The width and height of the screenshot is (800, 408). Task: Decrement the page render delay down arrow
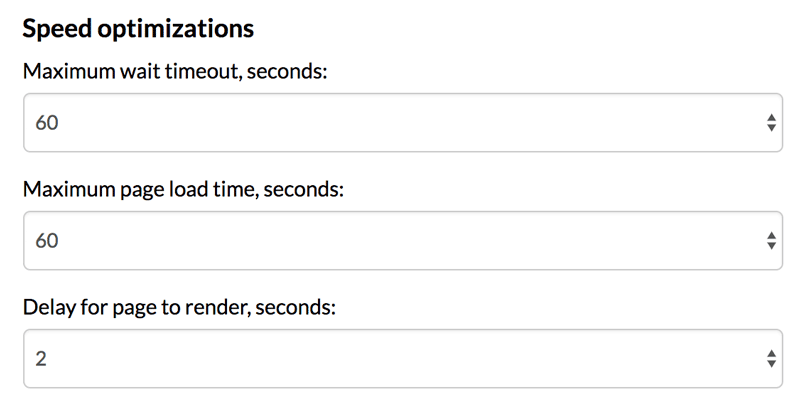pyautogui.click(x=771, y=364)
